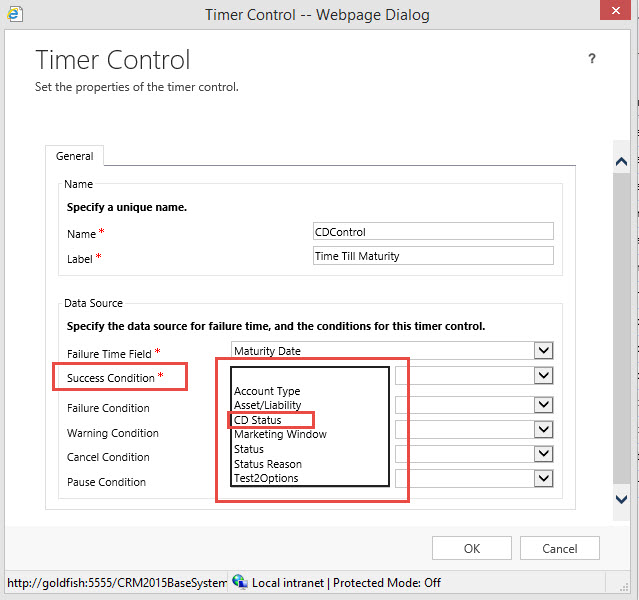Click the Local intranet globe icon
The height and width of the screenshot is (600, 639).
(x=240, y=582)
